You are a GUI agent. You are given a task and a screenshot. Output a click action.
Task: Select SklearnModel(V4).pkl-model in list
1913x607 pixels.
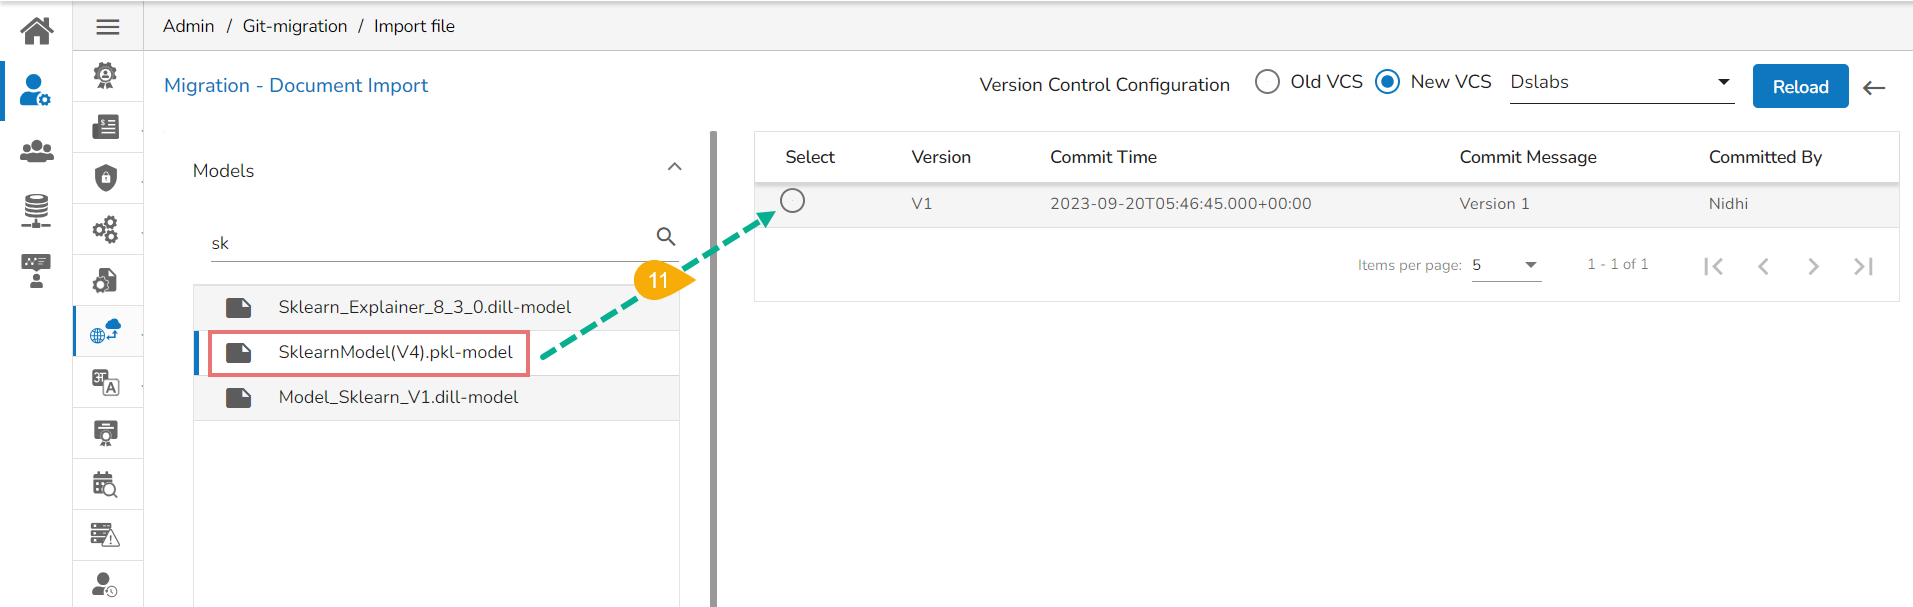pos(395,352)
